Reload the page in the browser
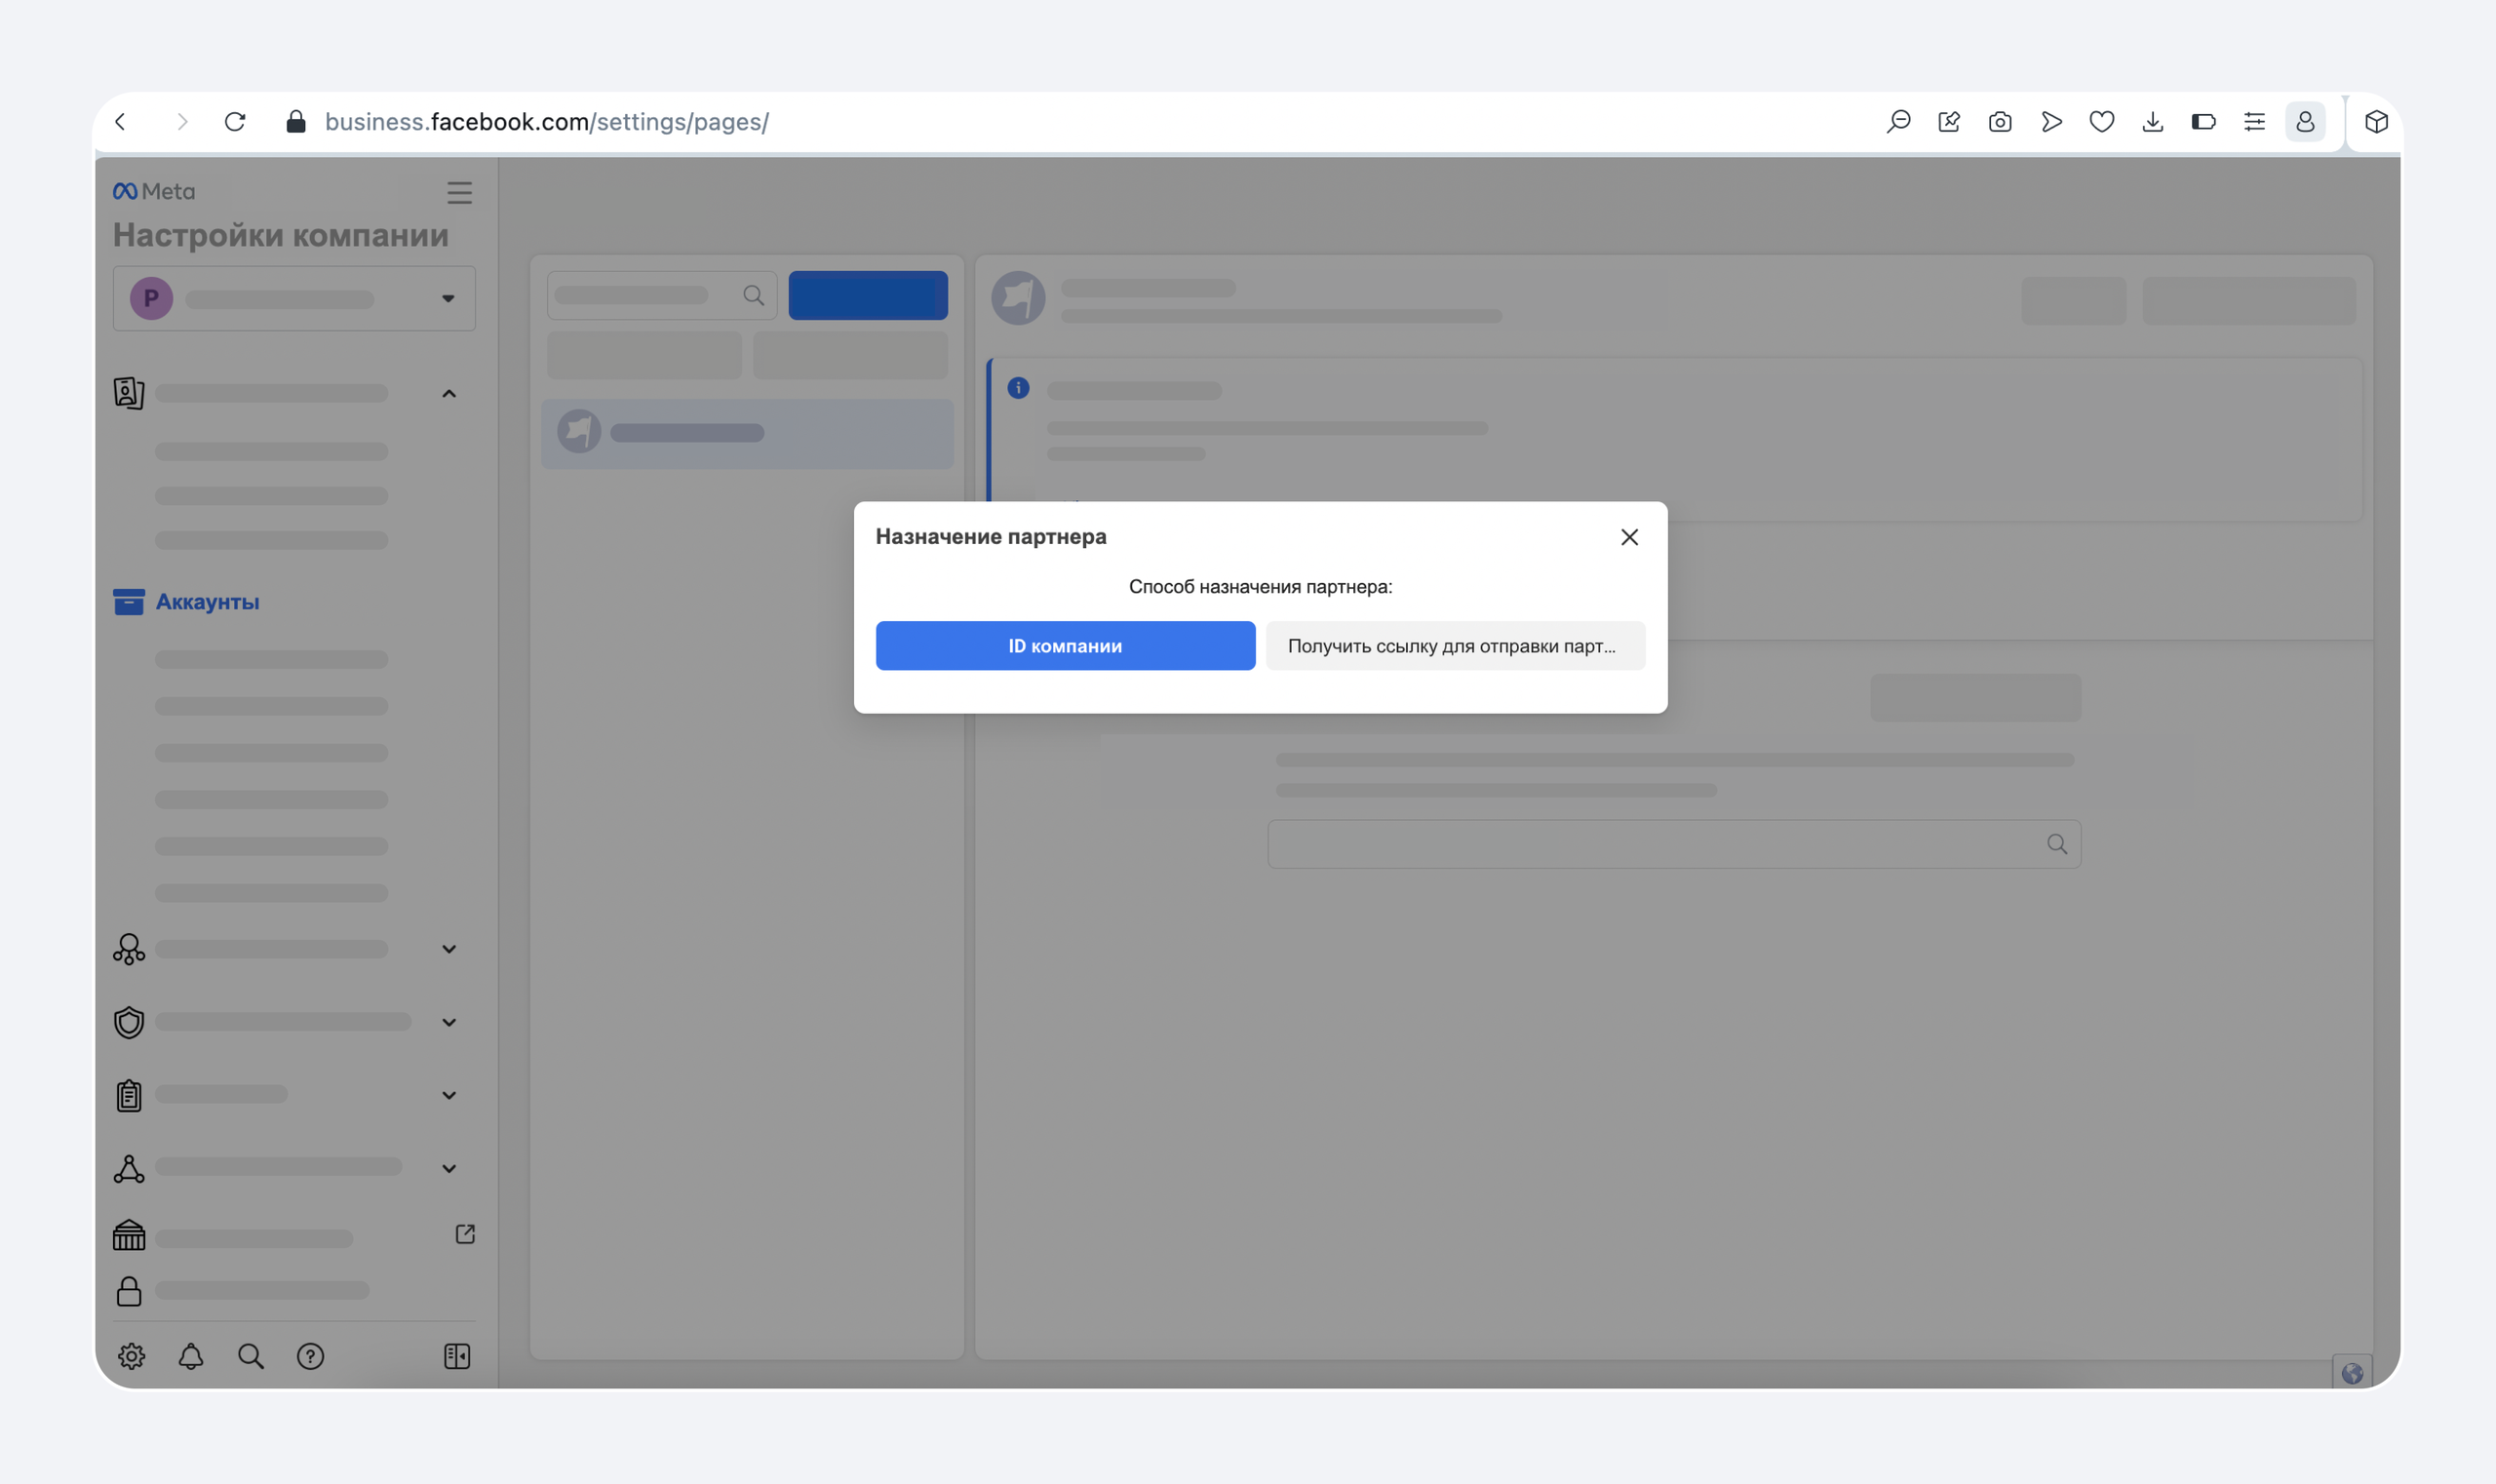Image resolution: width=2496 pixels, height=1484 pixels. pos(235,122)
